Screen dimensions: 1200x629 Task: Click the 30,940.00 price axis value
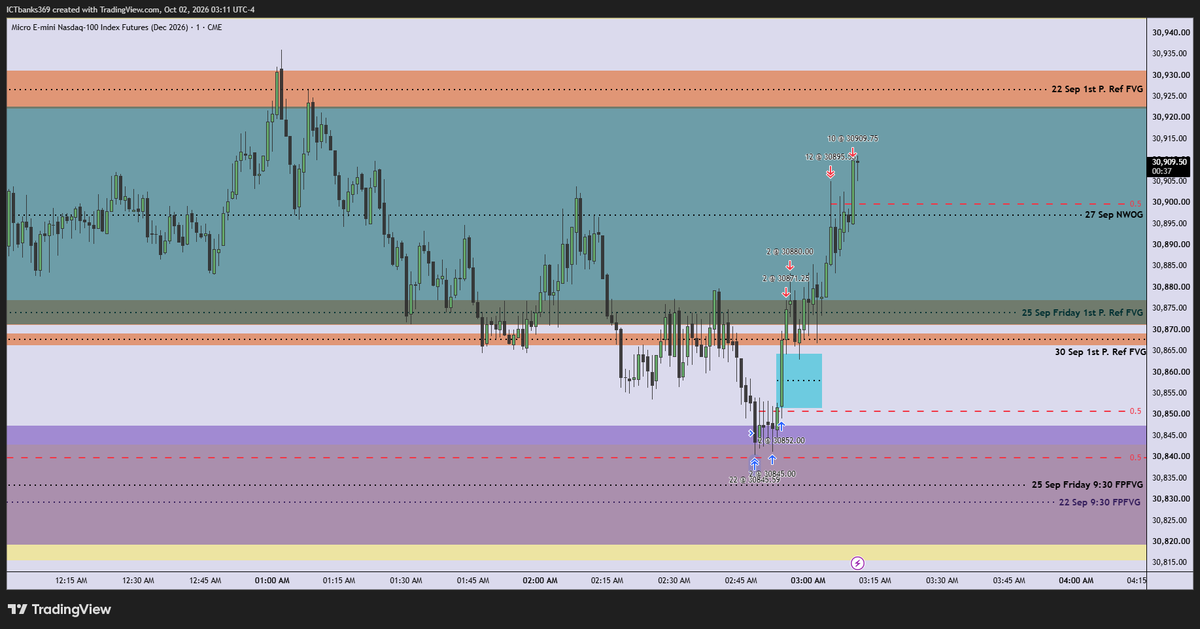(1169, 32)
